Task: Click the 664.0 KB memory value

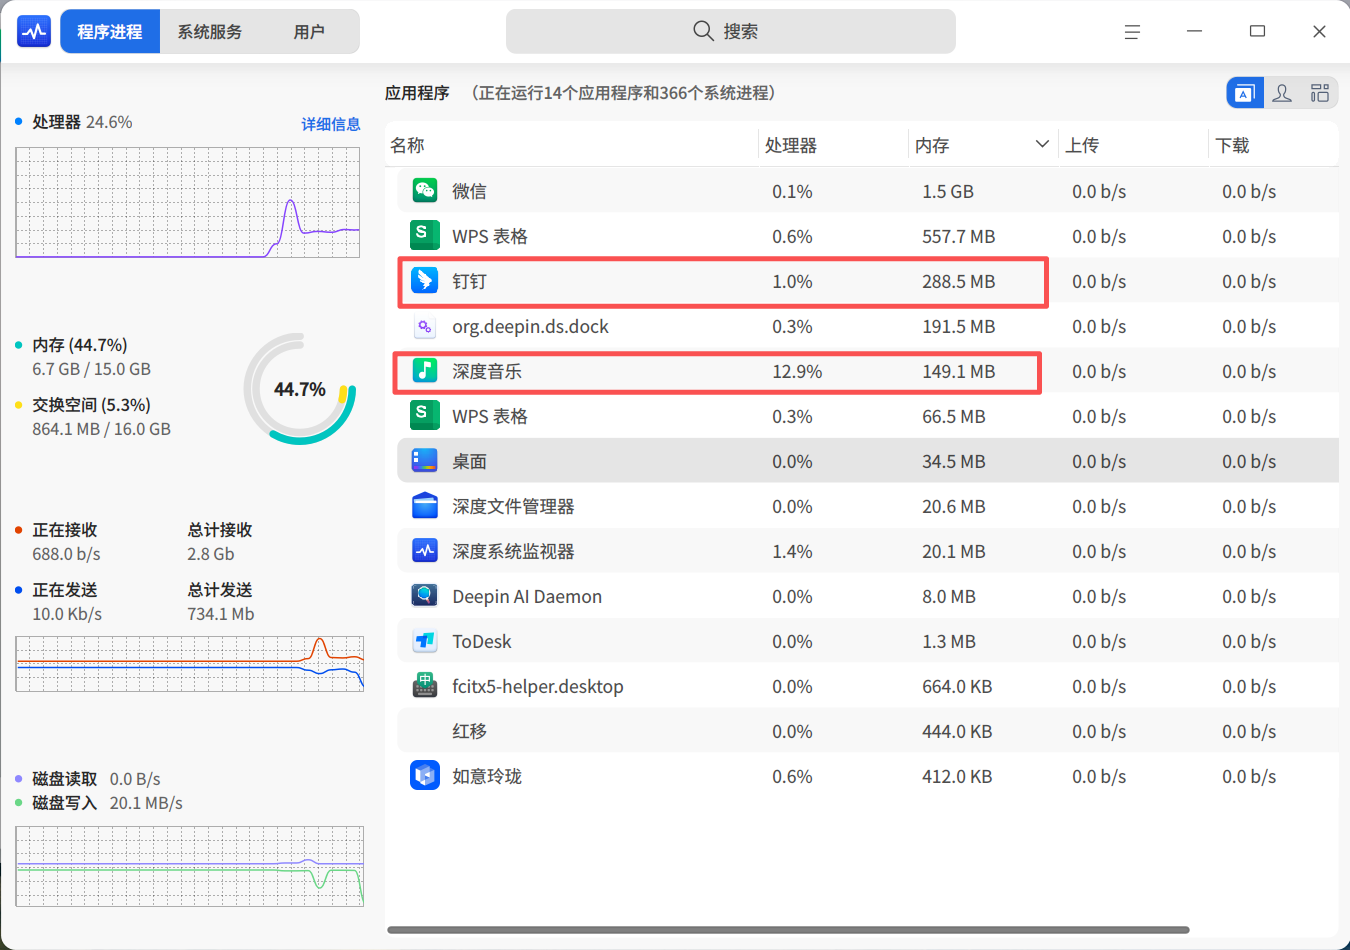Action: (957, 686)
